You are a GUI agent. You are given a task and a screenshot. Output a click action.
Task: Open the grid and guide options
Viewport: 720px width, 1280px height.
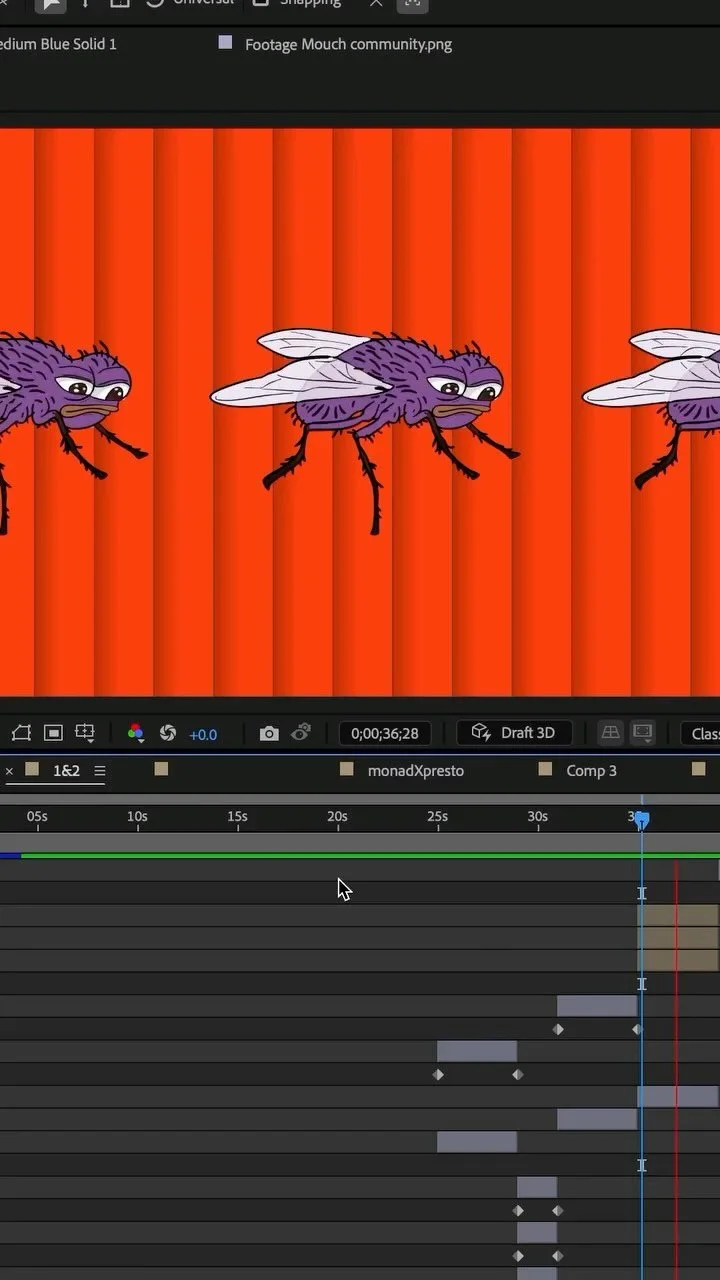click(85, 734)
